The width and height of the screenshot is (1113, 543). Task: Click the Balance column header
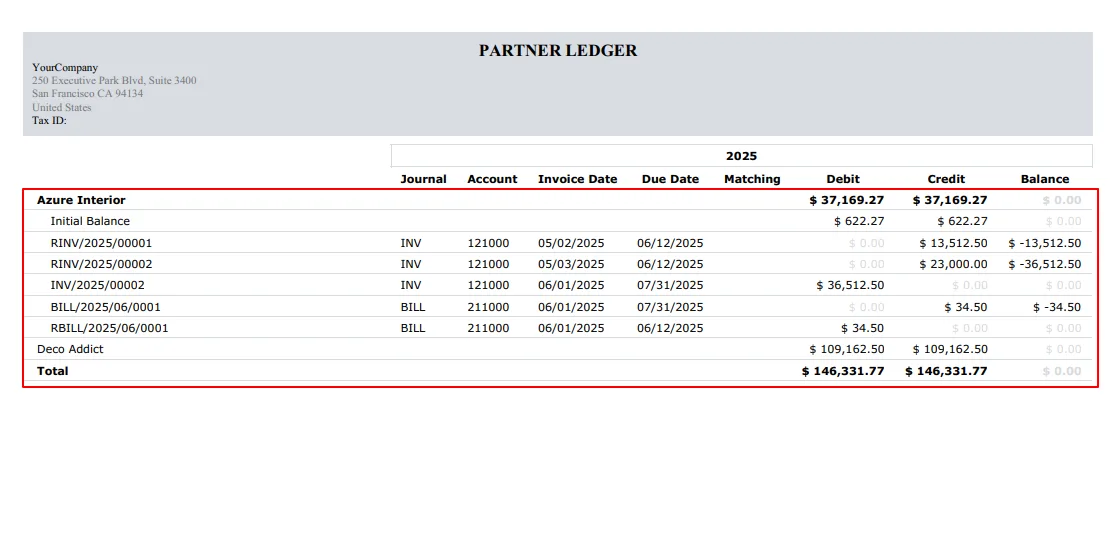(1045, 179)
